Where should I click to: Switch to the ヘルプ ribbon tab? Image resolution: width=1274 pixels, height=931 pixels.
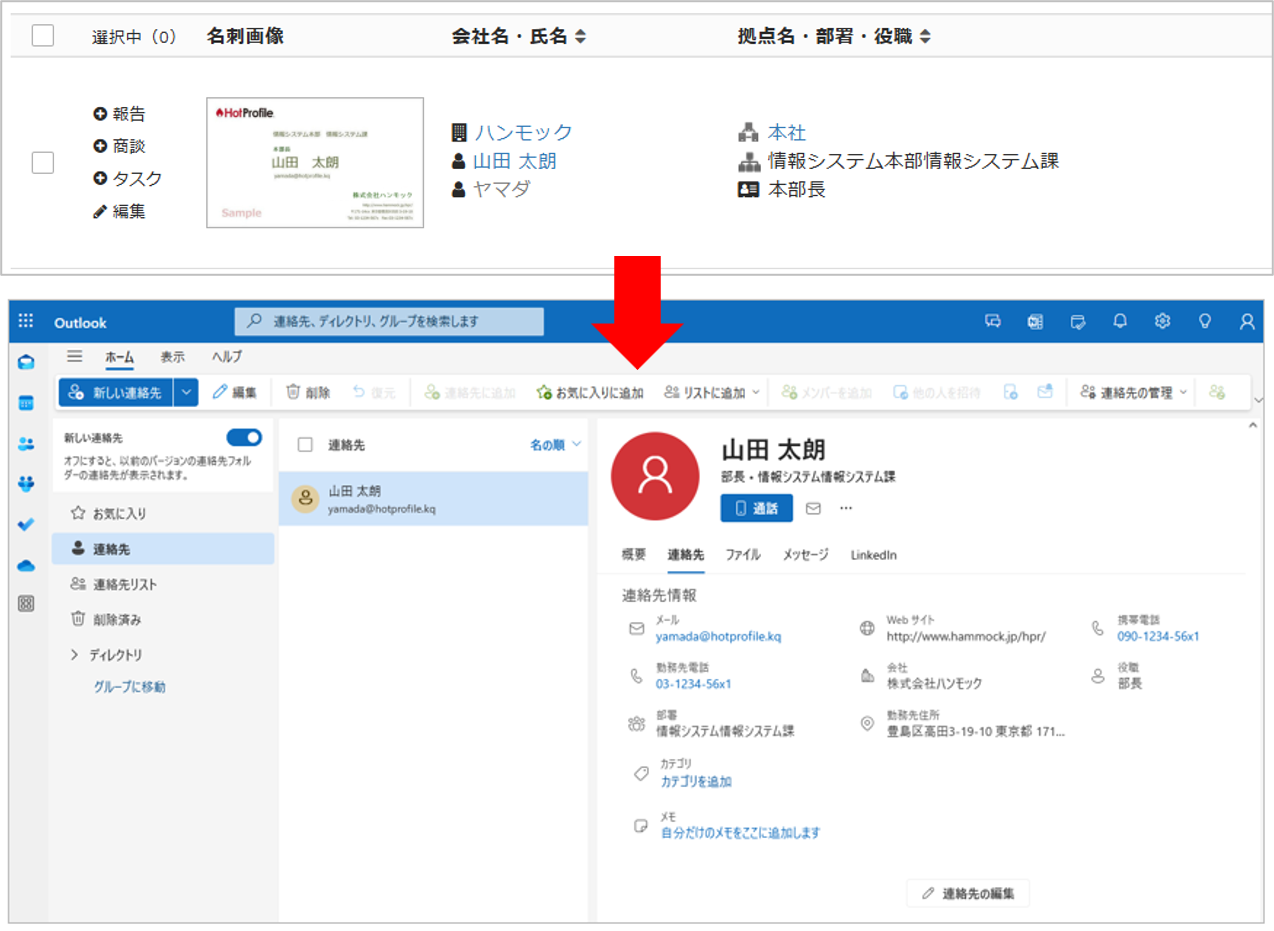click(x=226, y=356)
